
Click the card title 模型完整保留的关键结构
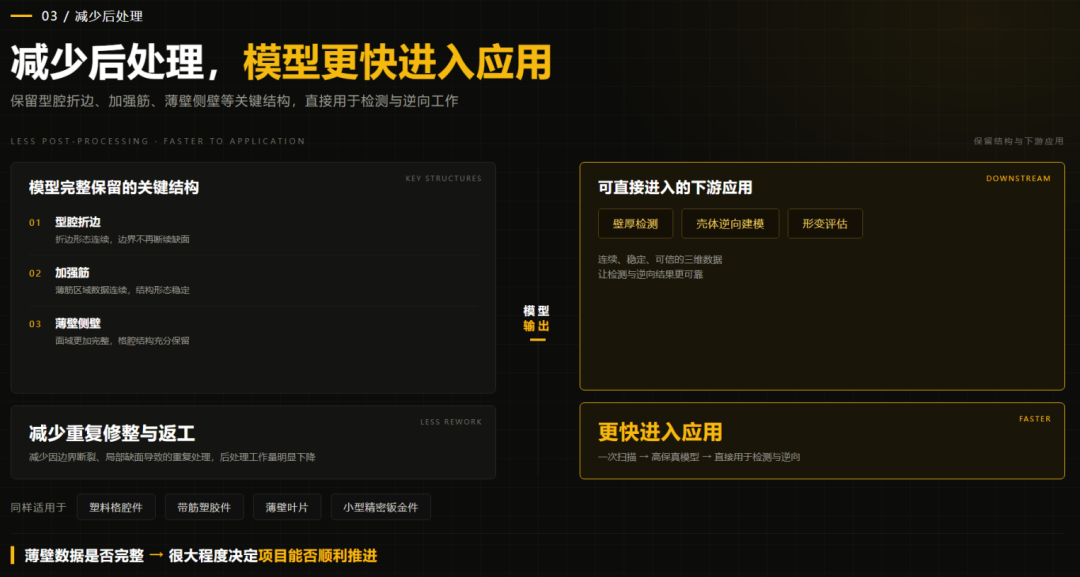pos(114,187)
